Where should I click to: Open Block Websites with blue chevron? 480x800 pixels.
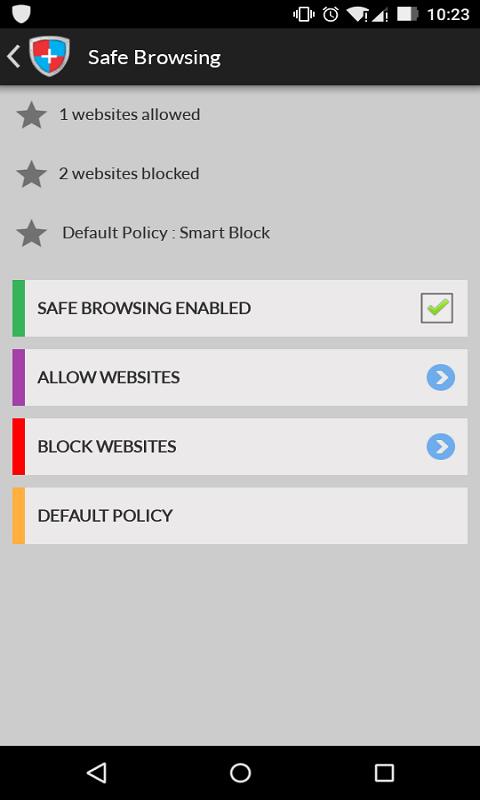coord(441,447)
